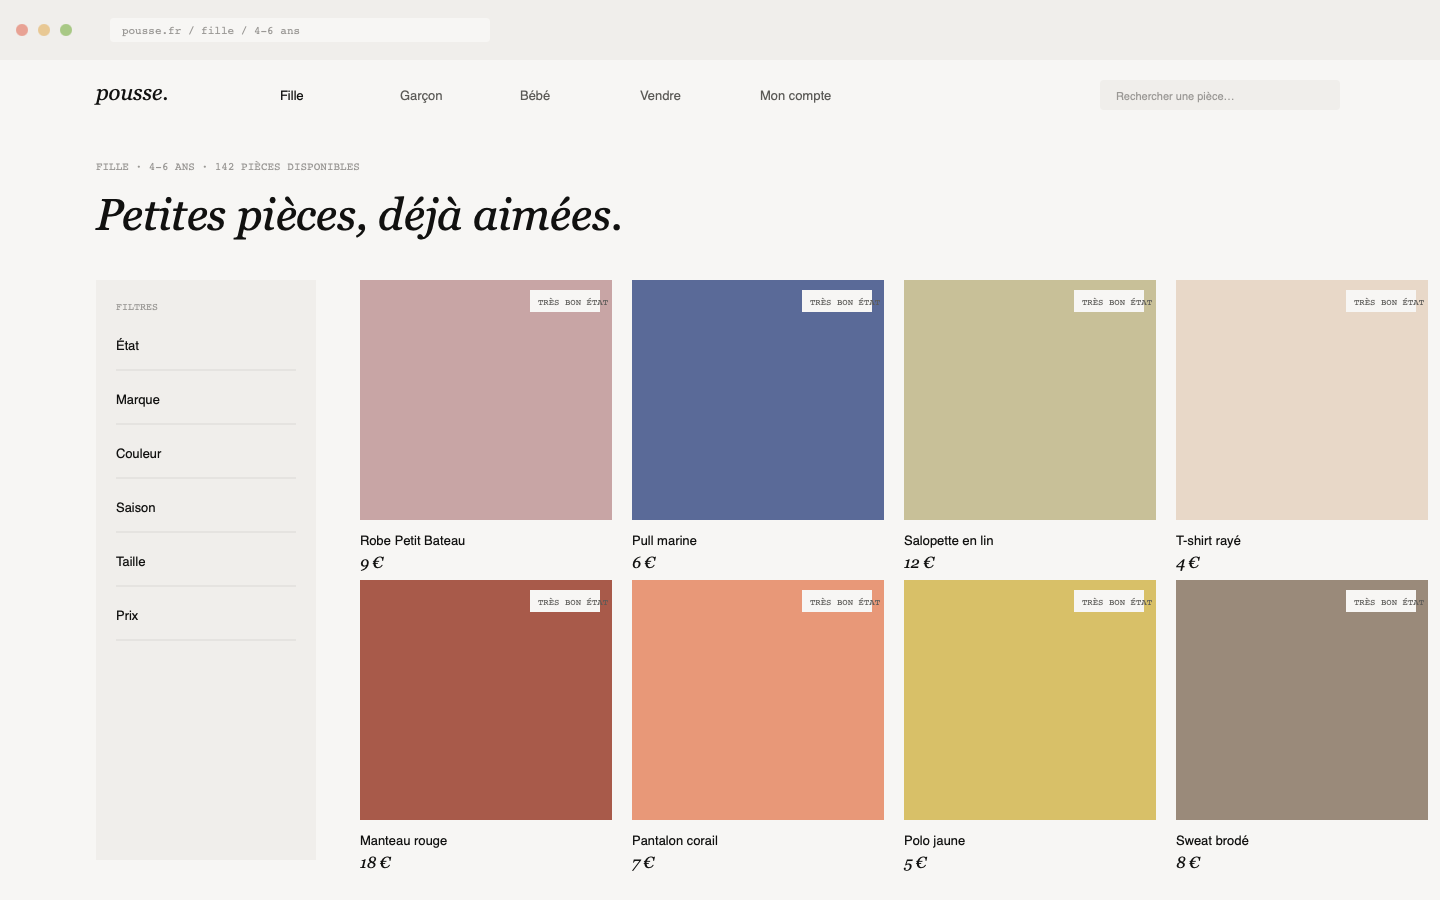1440x900 pixels.
Task: Click the Salopette en lin title
Action: 948,541
